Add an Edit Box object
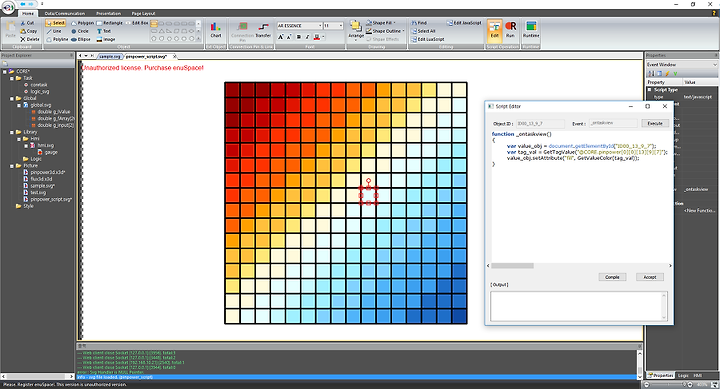 click(137, 23)
